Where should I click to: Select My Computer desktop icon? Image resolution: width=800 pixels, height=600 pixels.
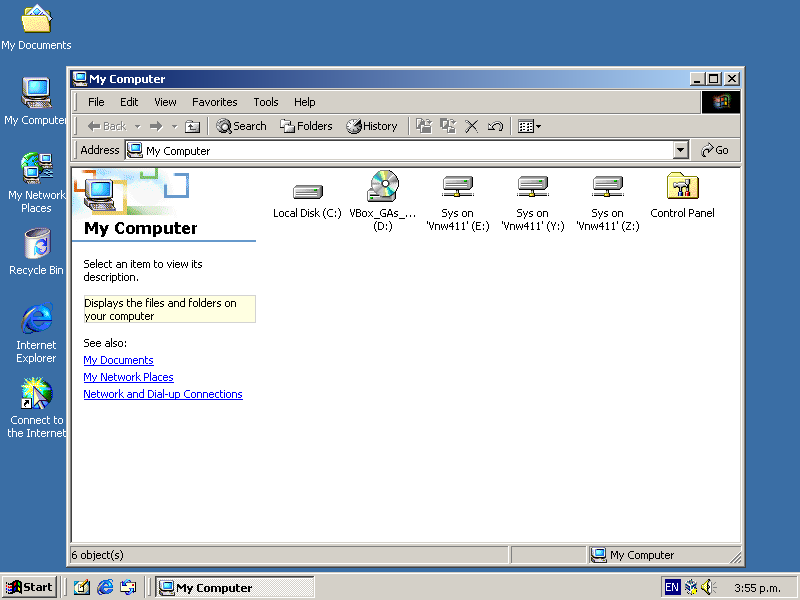(36, 101)
